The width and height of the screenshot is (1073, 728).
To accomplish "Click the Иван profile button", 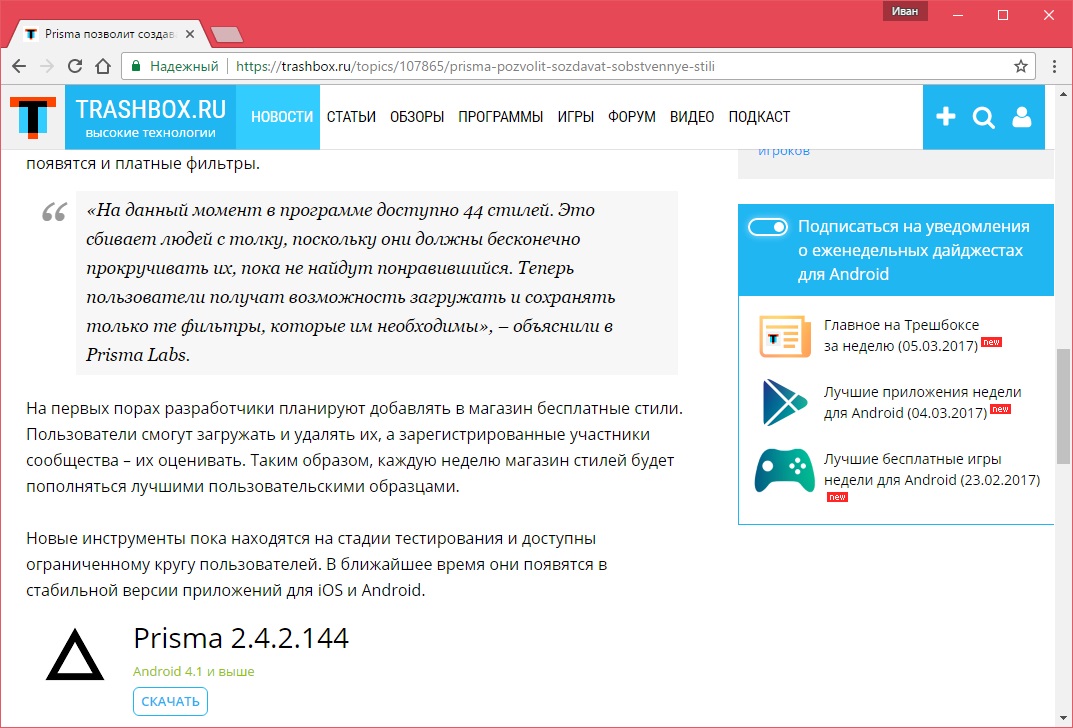I will click(905, 12).
